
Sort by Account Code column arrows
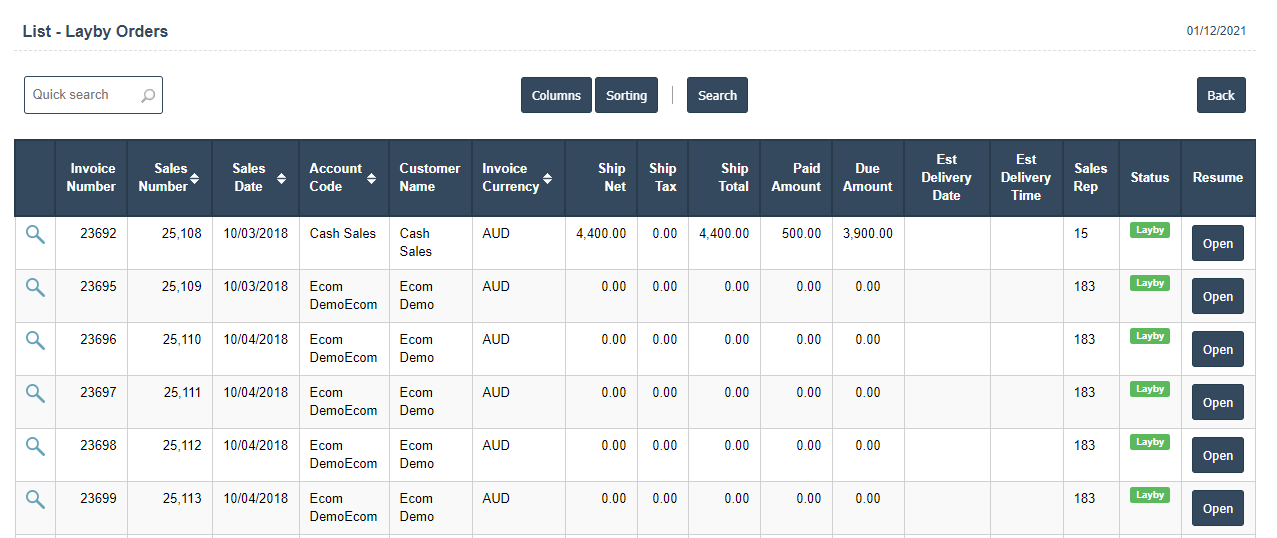(372, 178)
